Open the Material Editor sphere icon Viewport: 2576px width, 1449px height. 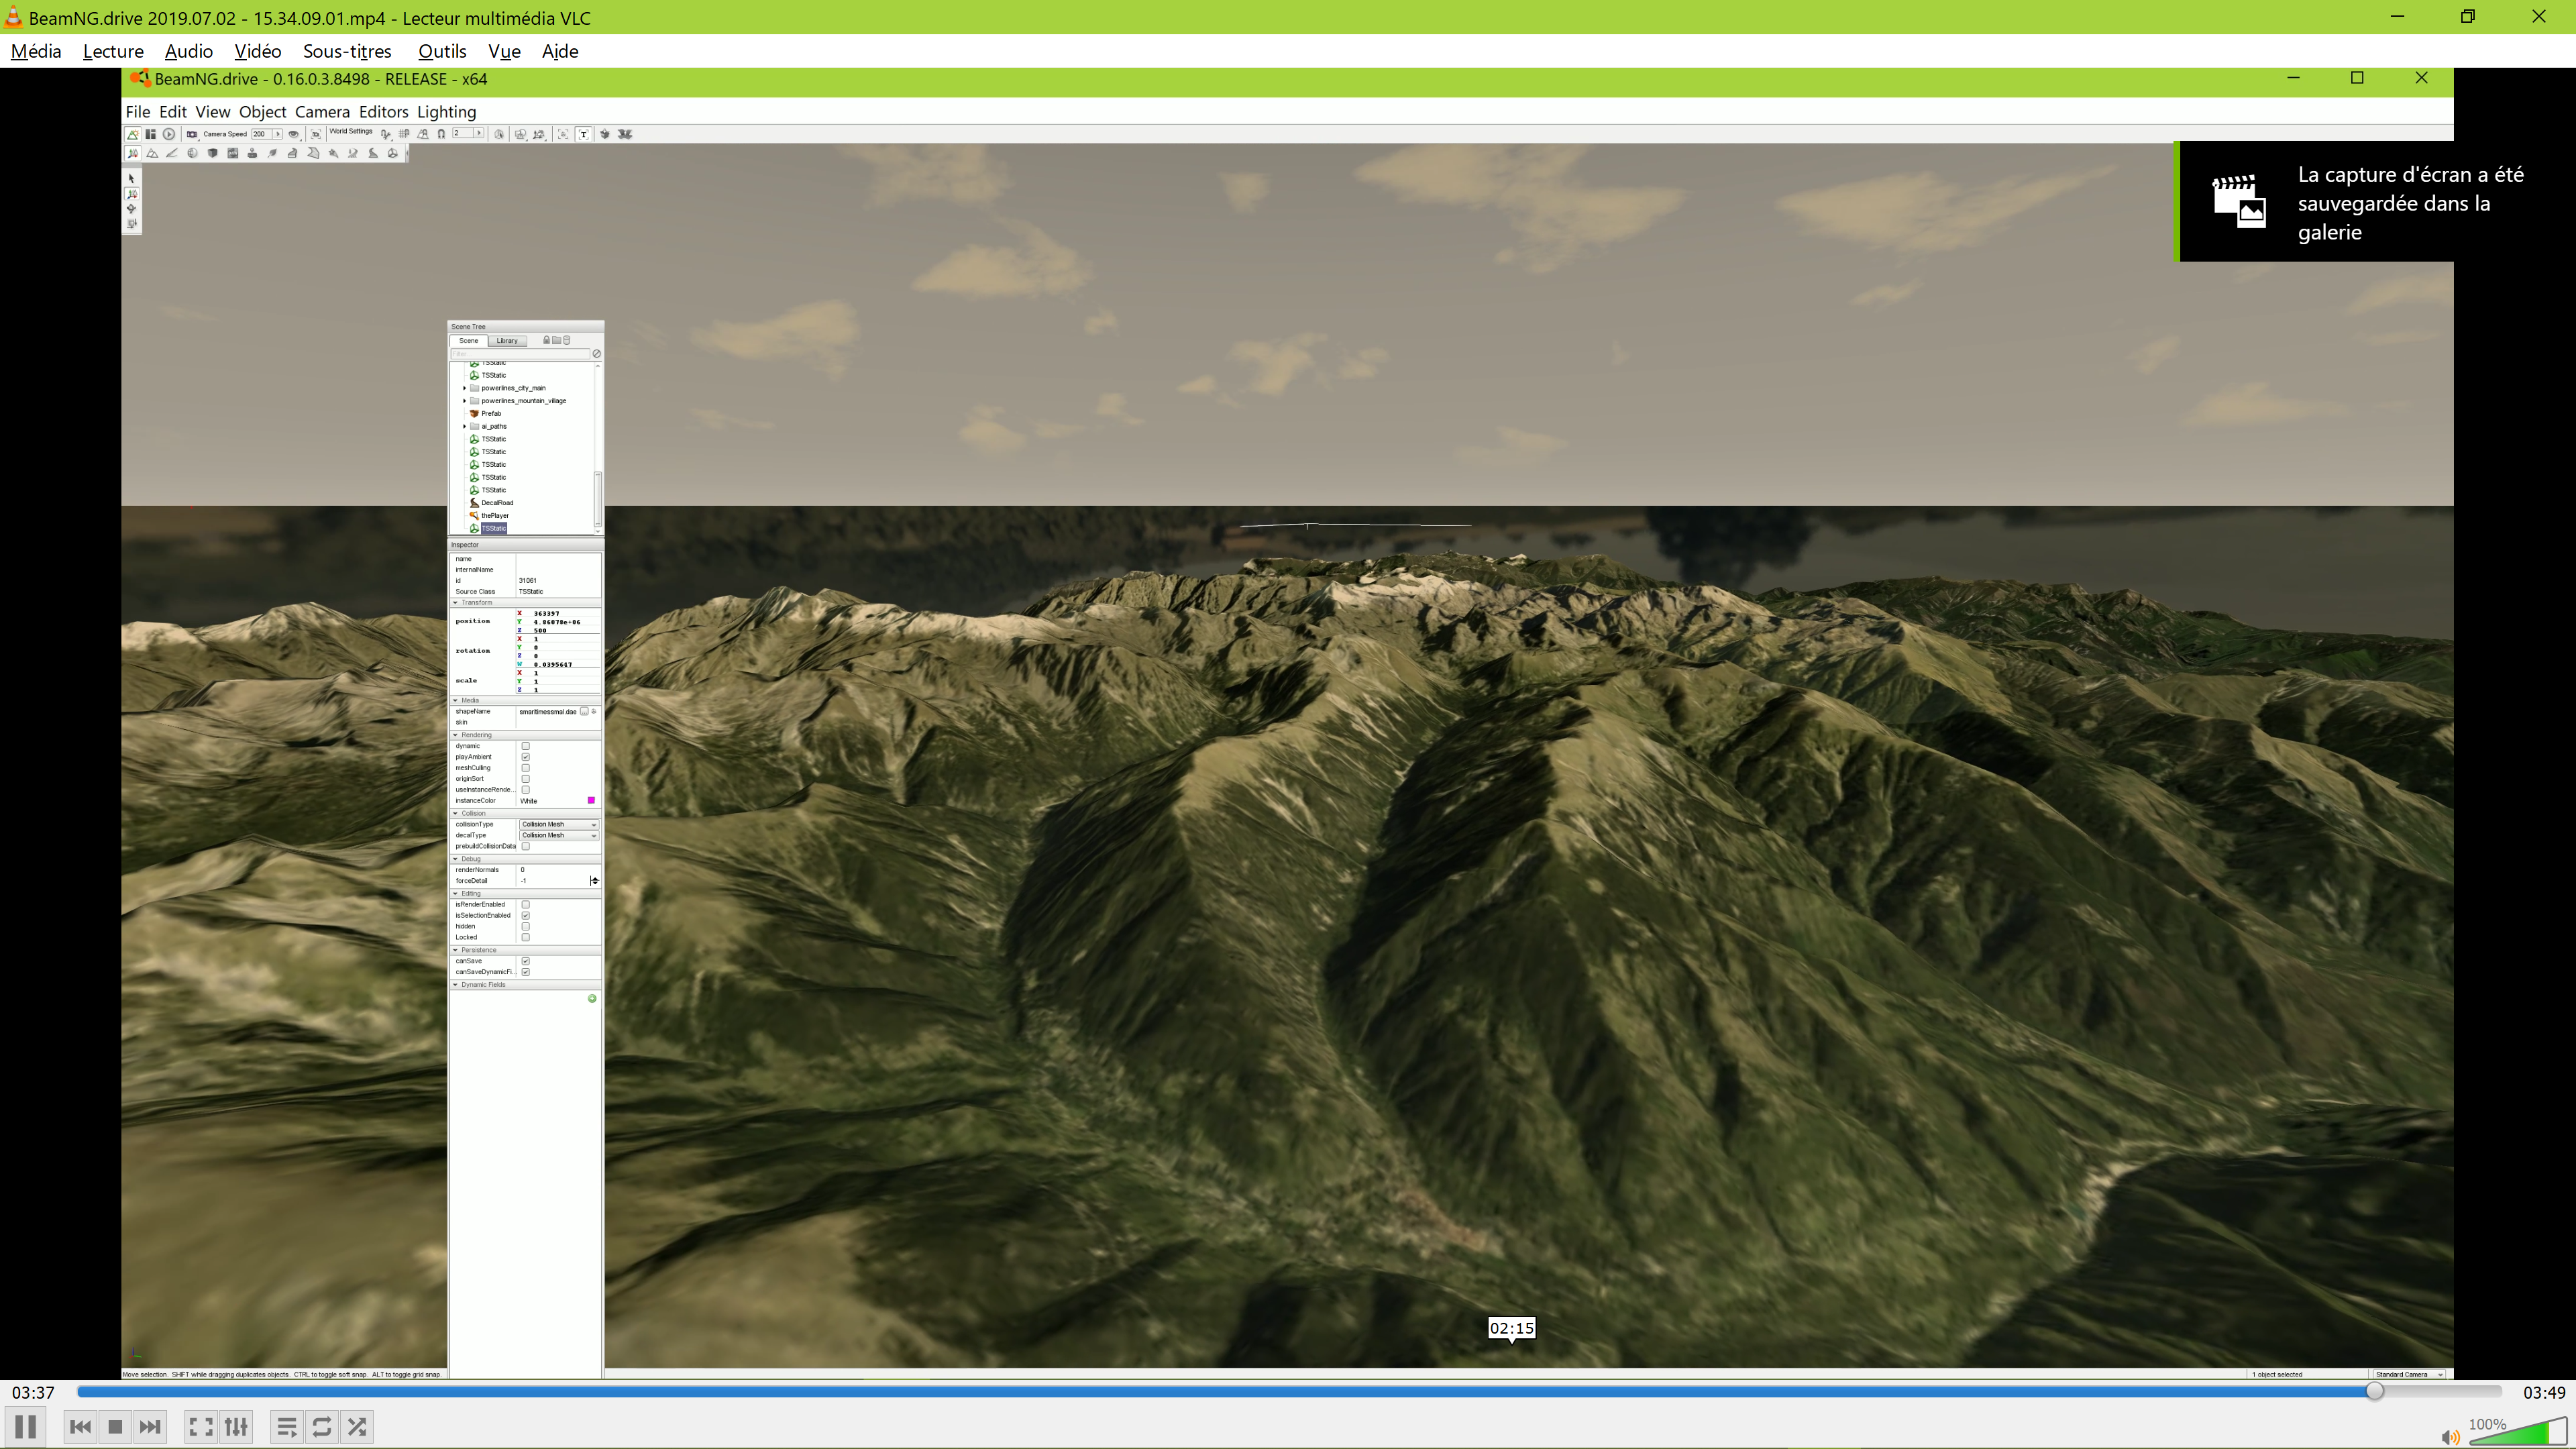point(193,154)
